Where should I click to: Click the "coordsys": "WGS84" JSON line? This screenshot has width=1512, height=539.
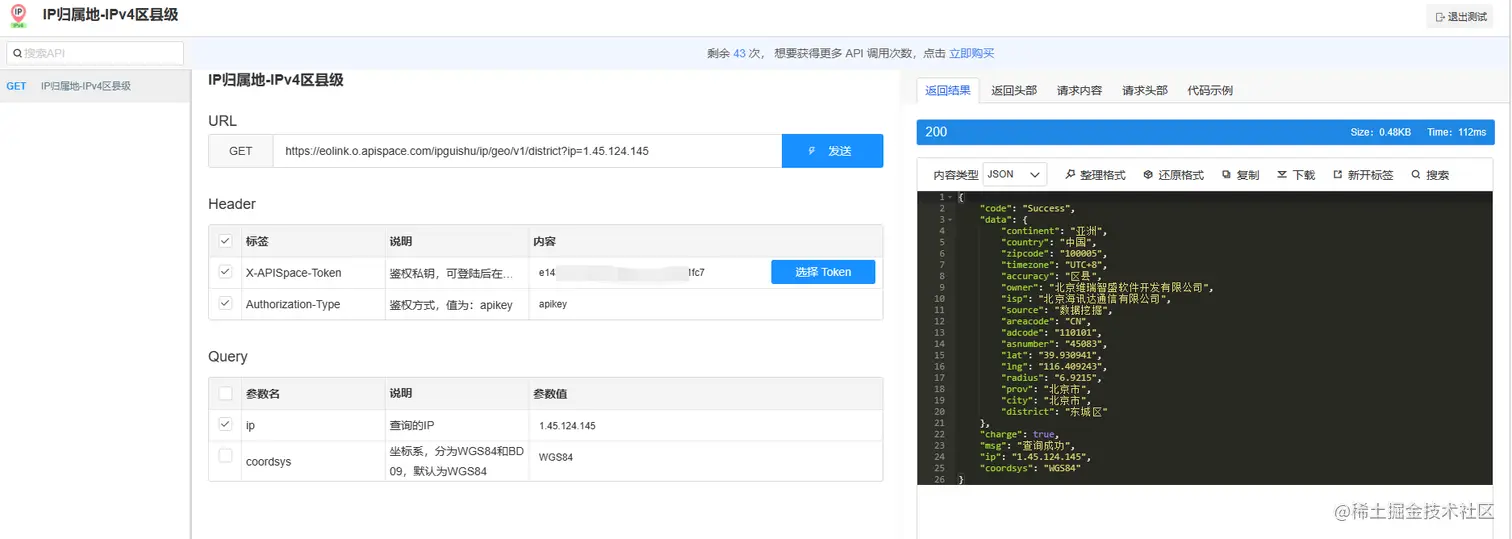(x=1030, y=468)
